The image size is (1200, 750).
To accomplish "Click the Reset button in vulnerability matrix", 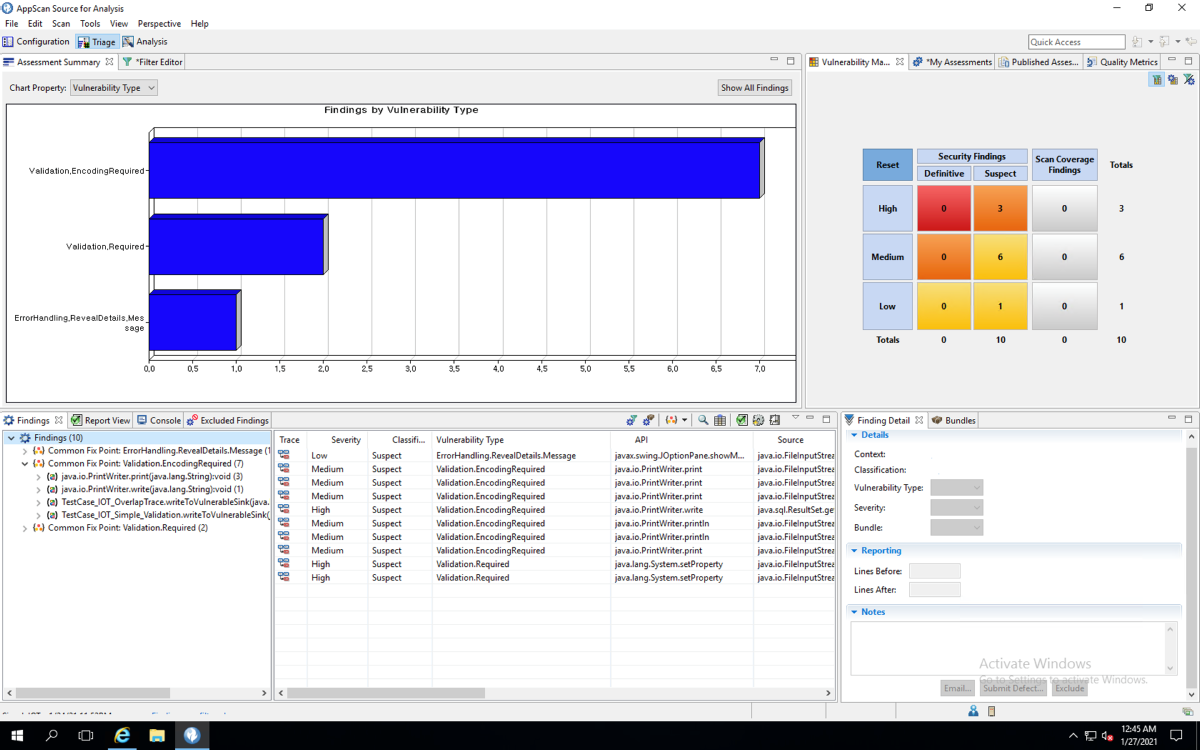I will click(x=887, y=165).
